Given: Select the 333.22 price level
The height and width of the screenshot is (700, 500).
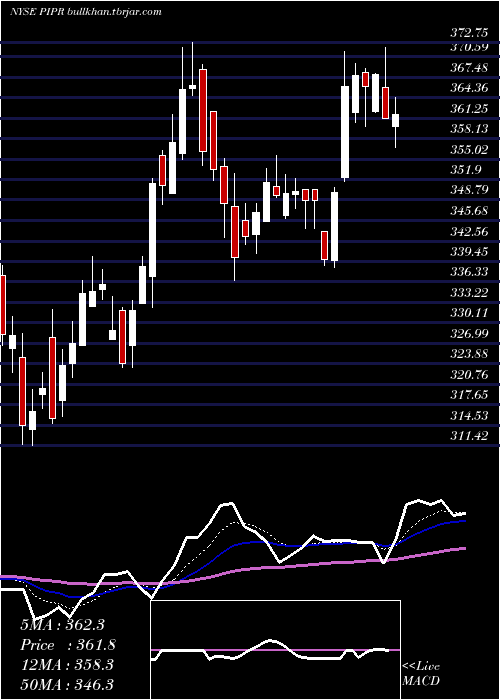Looking at the screenshot, I should 469,292.
